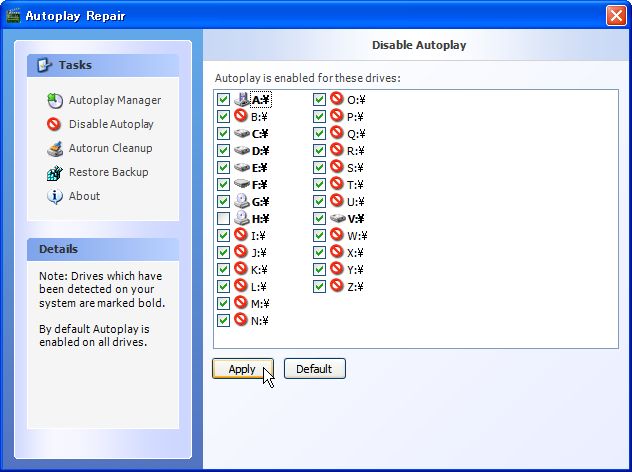Toggle the P:¥ drive checkbox
632x472 pixels.
(x=319, y=116)
